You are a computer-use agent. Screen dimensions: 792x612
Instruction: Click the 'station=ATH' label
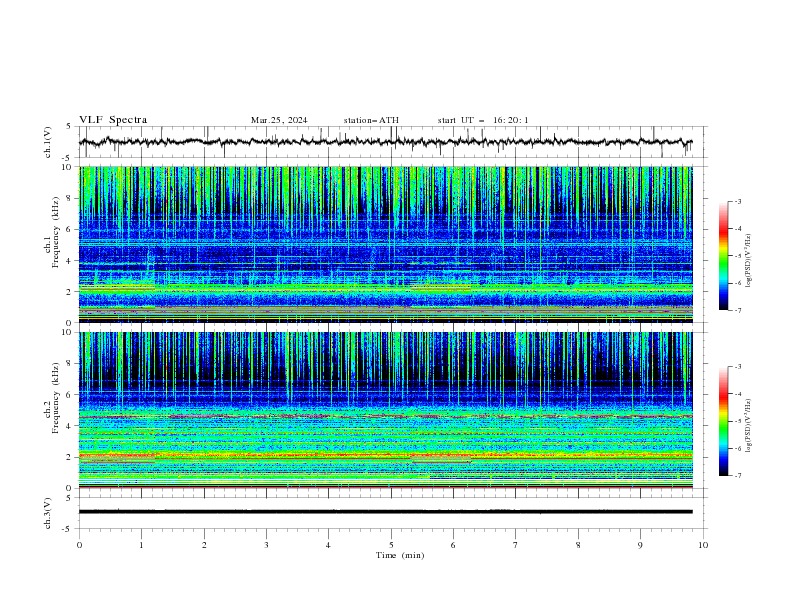pos(371,120)
